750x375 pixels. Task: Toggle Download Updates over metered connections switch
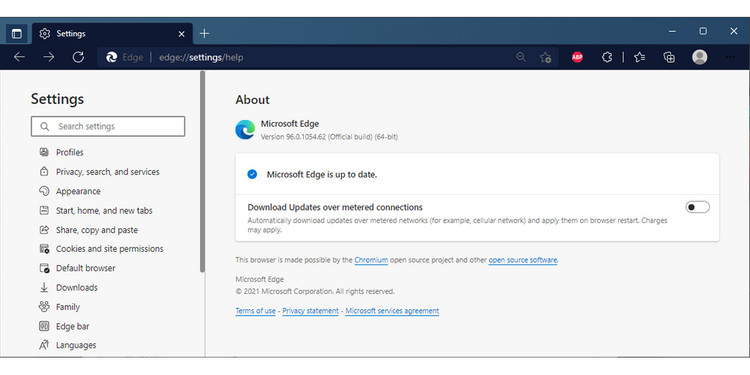point(697,207)
